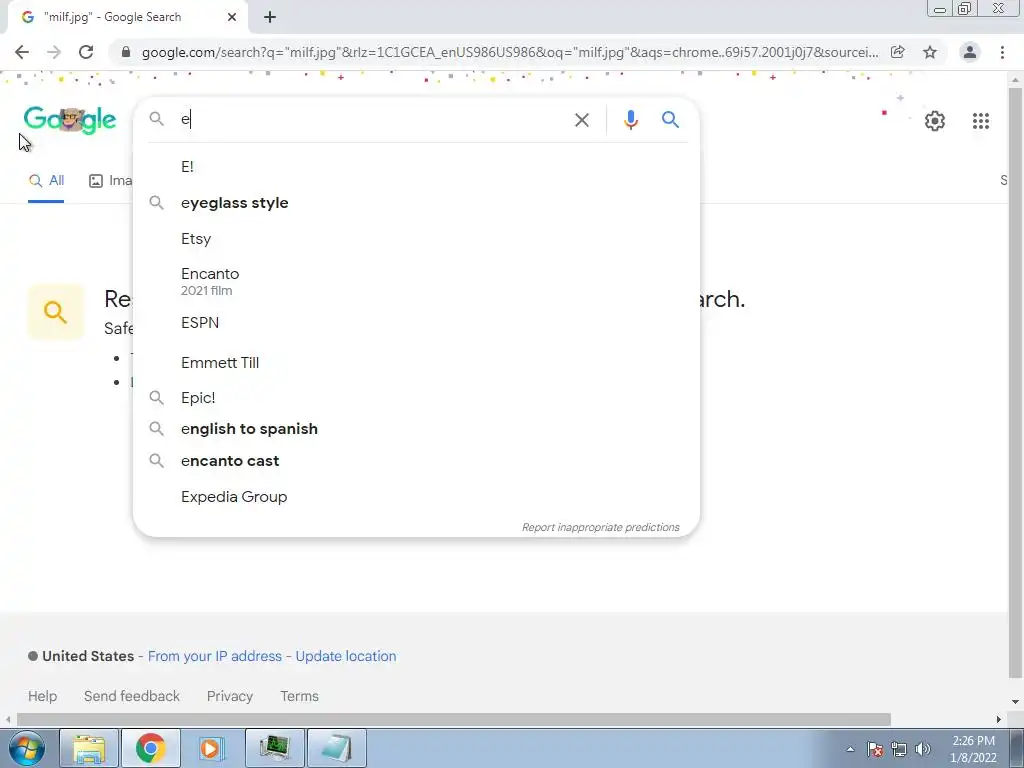Viewport: 1024px width, 768px height.
Task: Open the Help footer link
Action: (42, 696)
